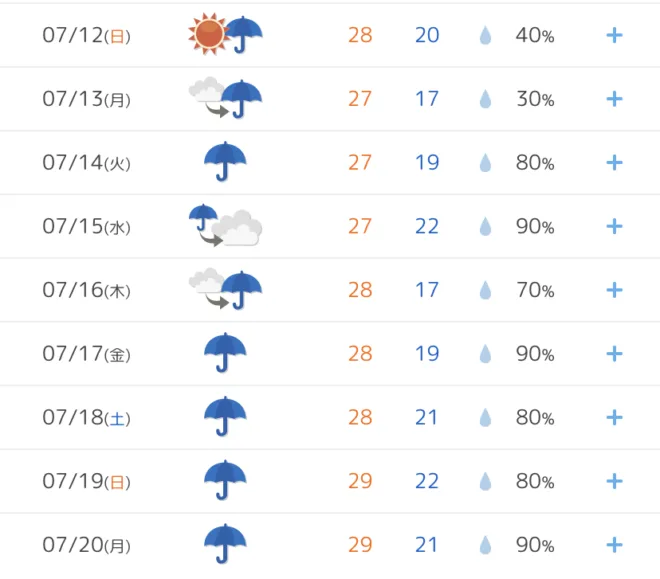Expand the 07/16 Thursday forecast

(614, 290)
